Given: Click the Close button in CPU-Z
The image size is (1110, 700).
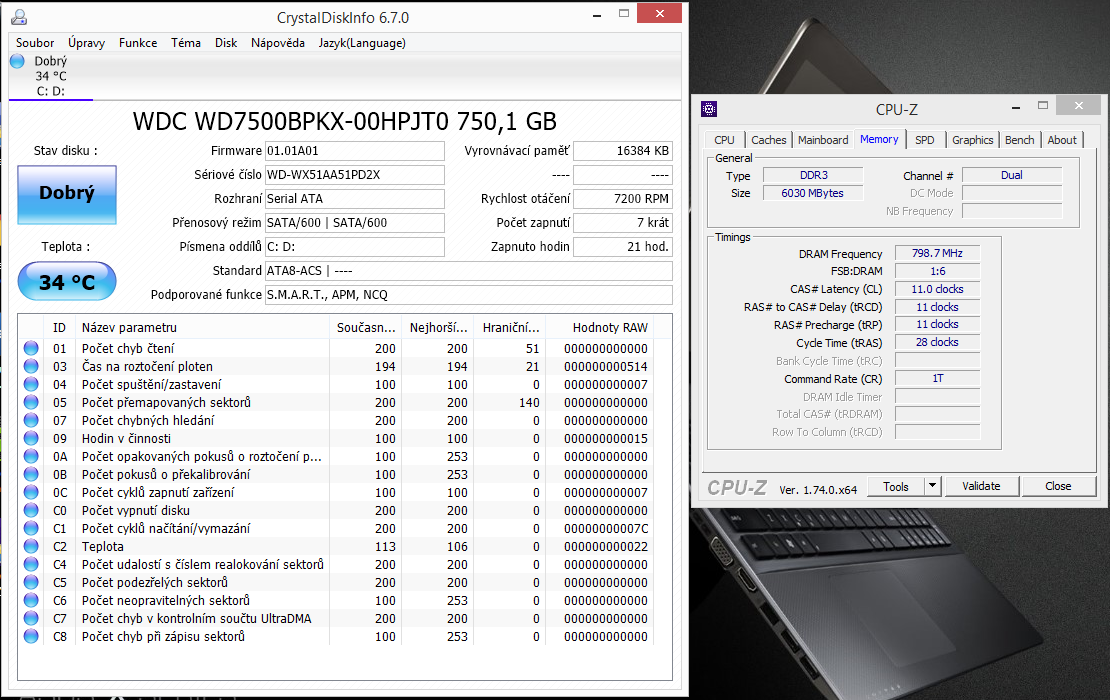Looking at the screenshot, I should click(1058, 486).
